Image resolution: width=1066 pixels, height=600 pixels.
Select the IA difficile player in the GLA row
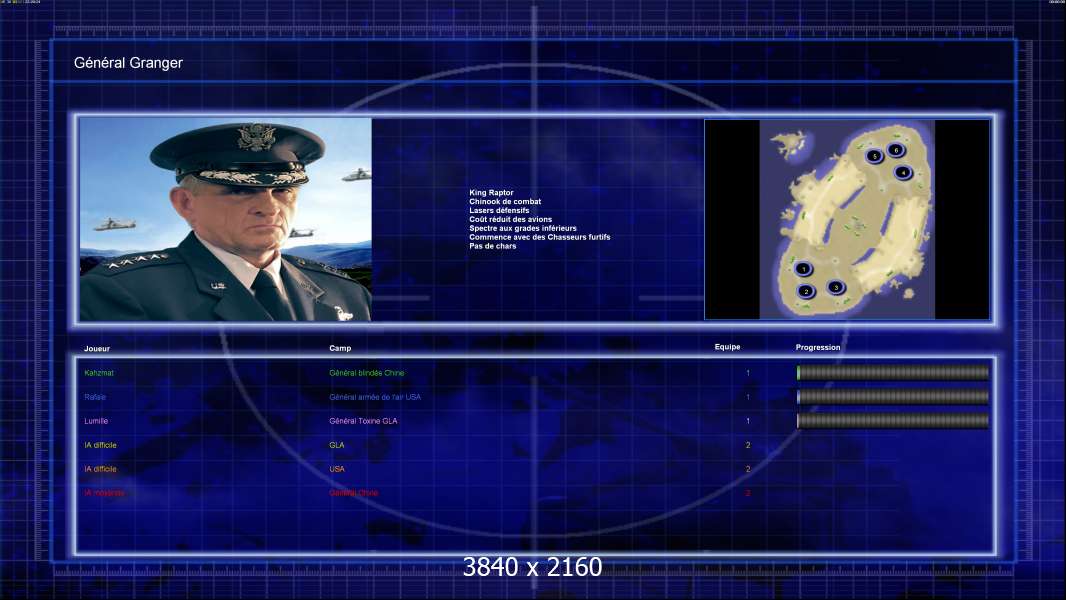[x=101, y=445]
